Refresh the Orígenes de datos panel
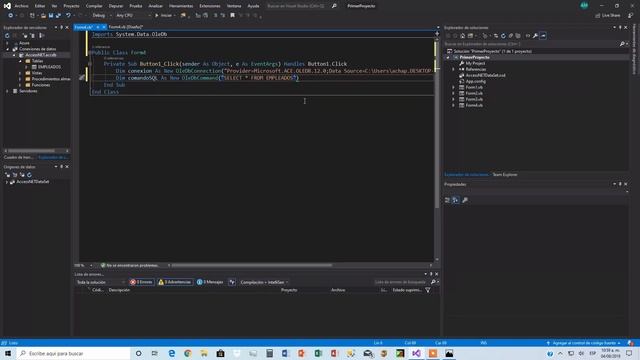This screenshot has width=640, height=360. pos(29,175)
